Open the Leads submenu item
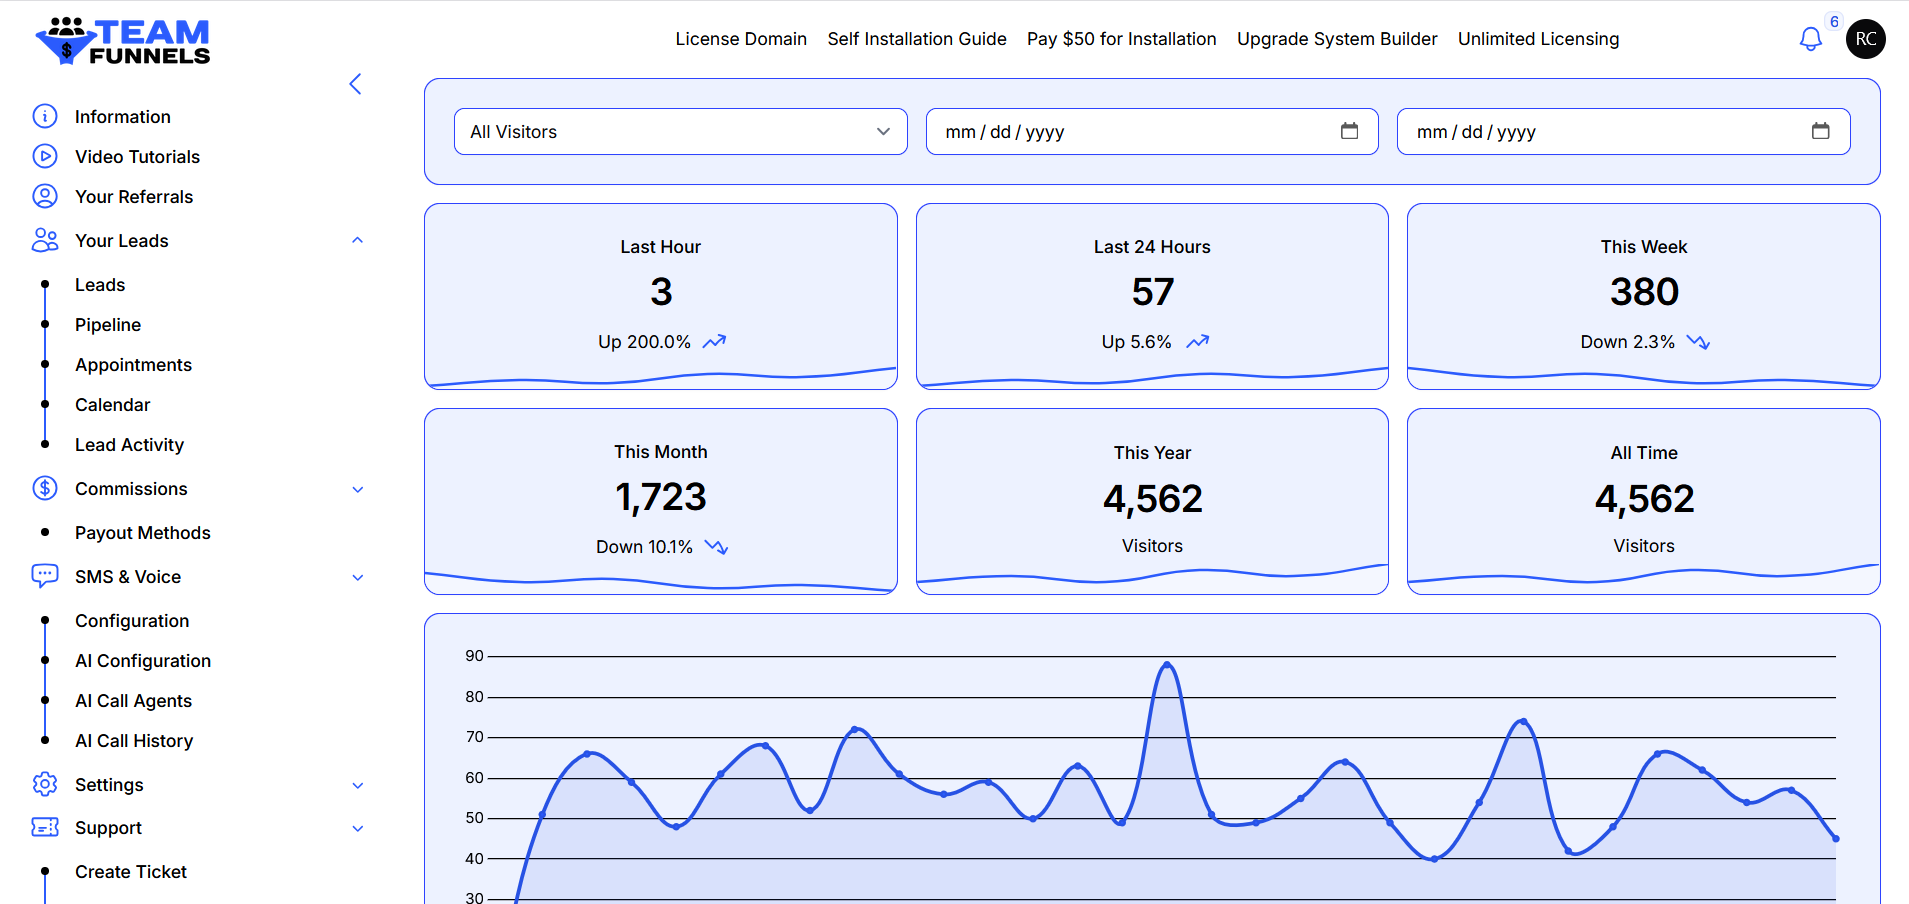 click(100, 285)
